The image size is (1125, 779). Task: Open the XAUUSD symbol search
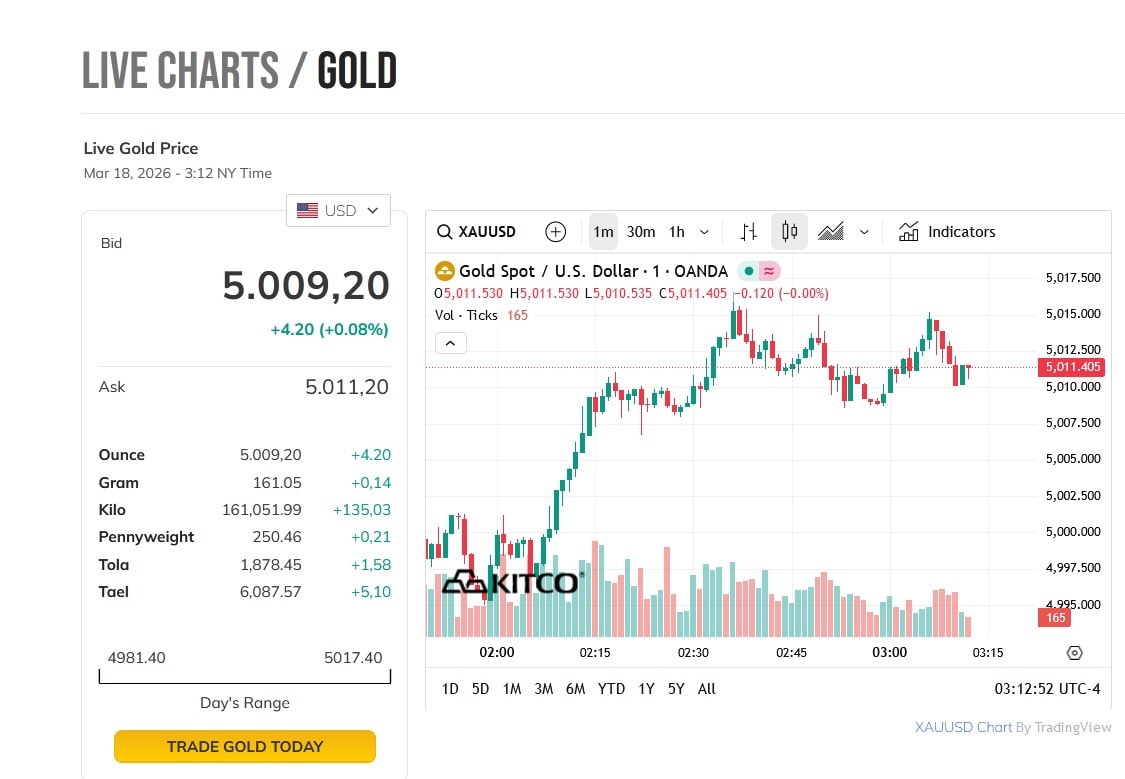click(477, 232)
